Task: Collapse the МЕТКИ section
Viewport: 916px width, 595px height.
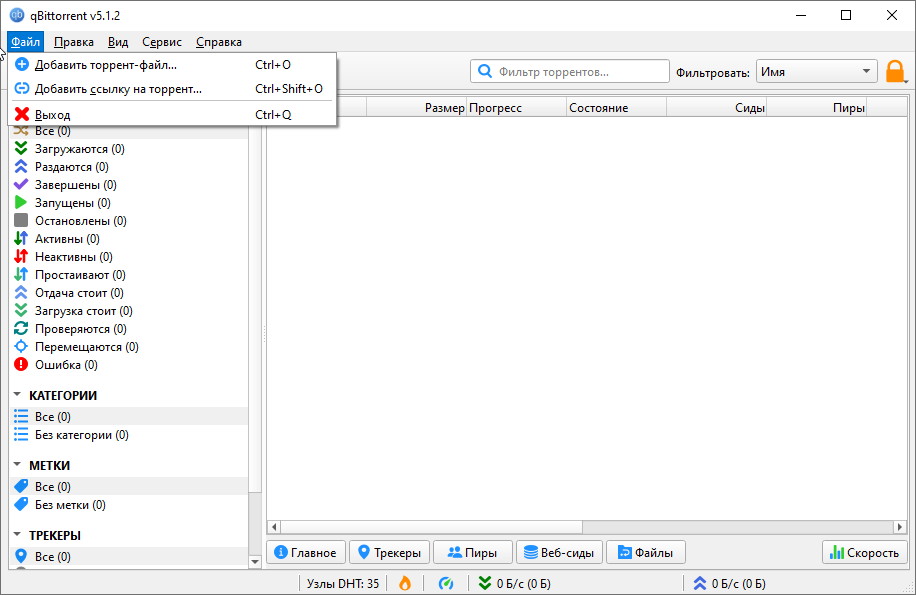Action: point(17,465)
